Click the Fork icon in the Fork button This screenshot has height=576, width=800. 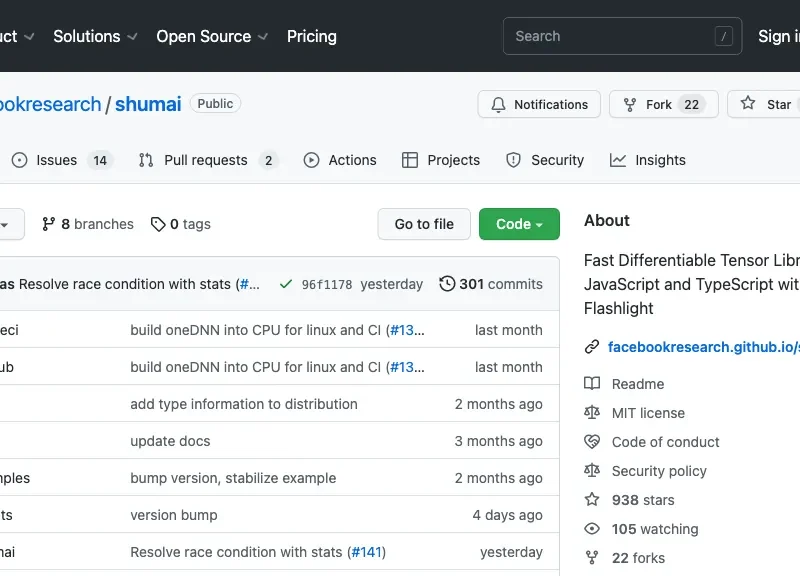[630, 105]
